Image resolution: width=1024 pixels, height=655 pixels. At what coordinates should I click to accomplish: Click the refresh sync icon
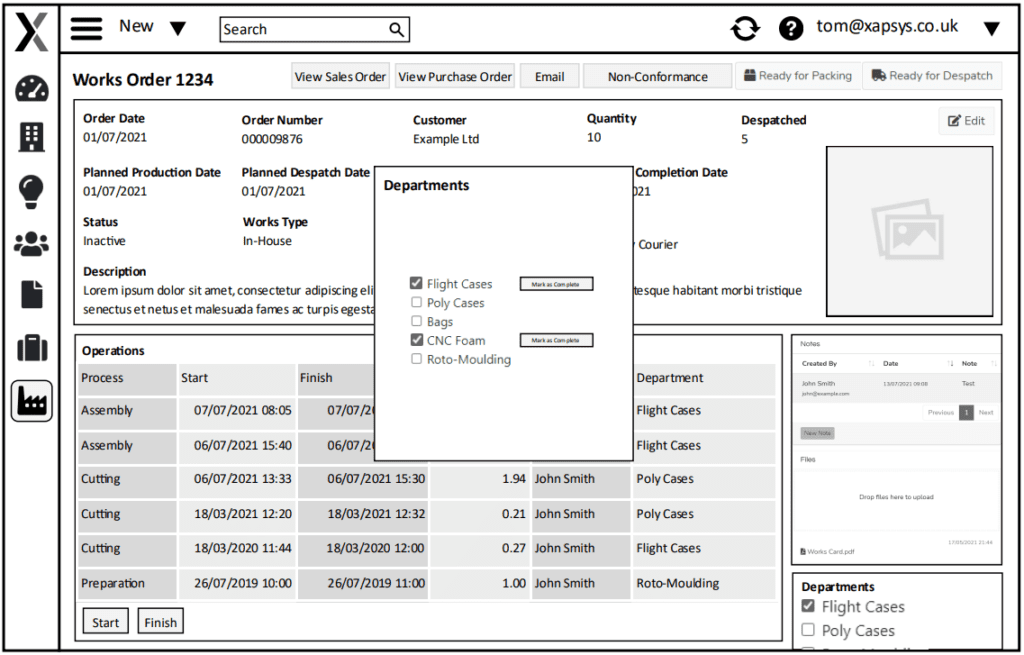(x=745, y=29)
